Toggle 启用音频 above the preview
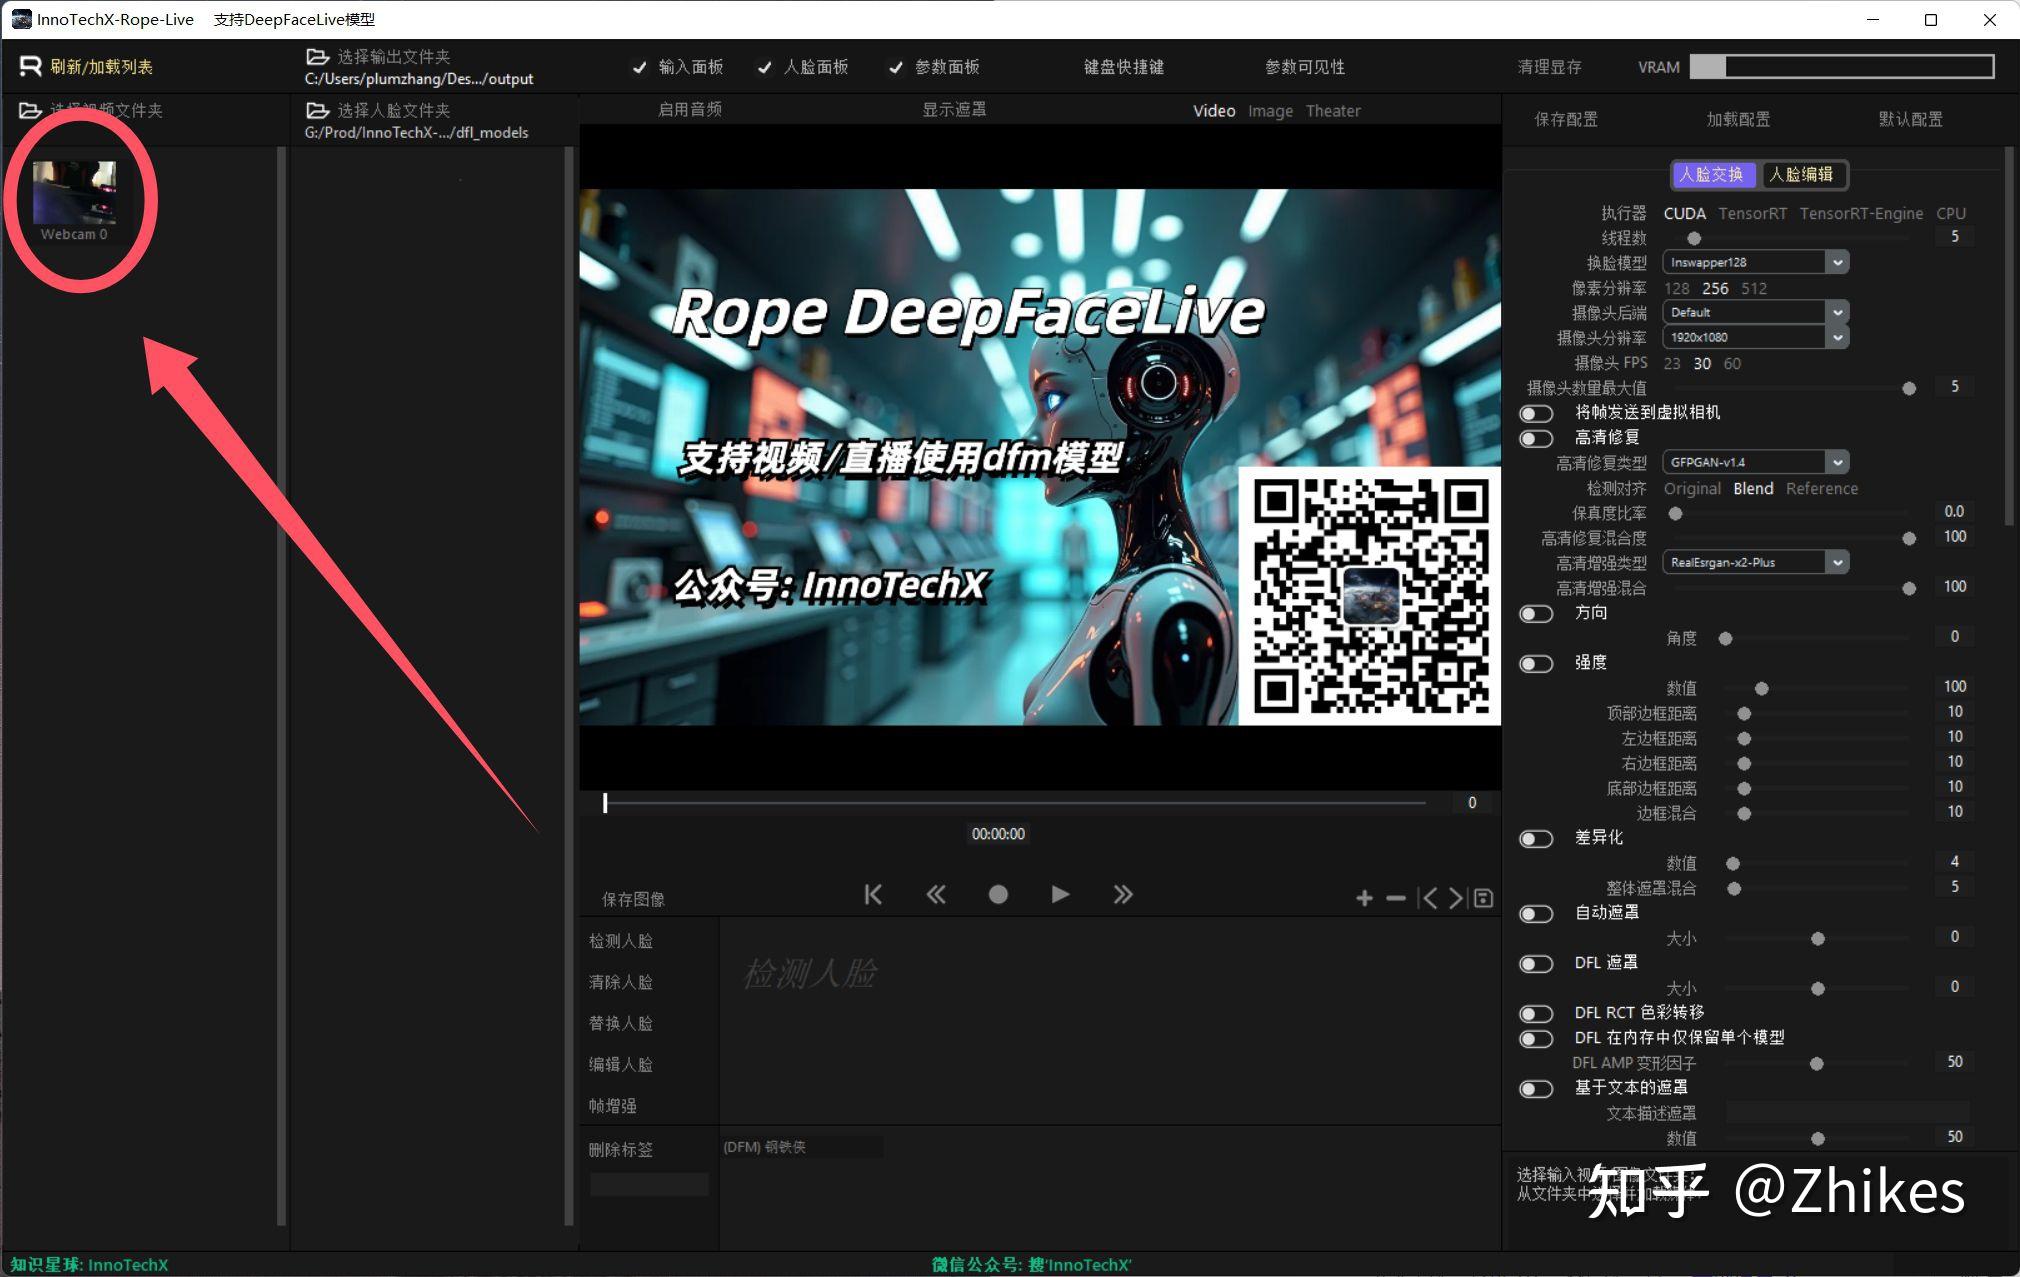2020x1277 pixels. point(689,109)
